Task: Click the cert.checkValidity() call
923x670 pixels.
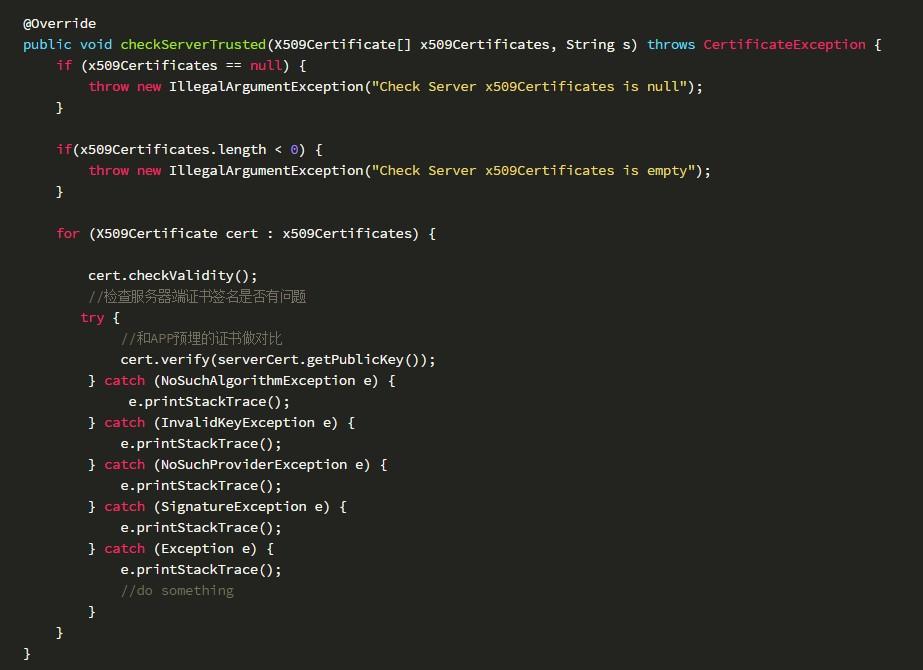Action: (172, 276)
